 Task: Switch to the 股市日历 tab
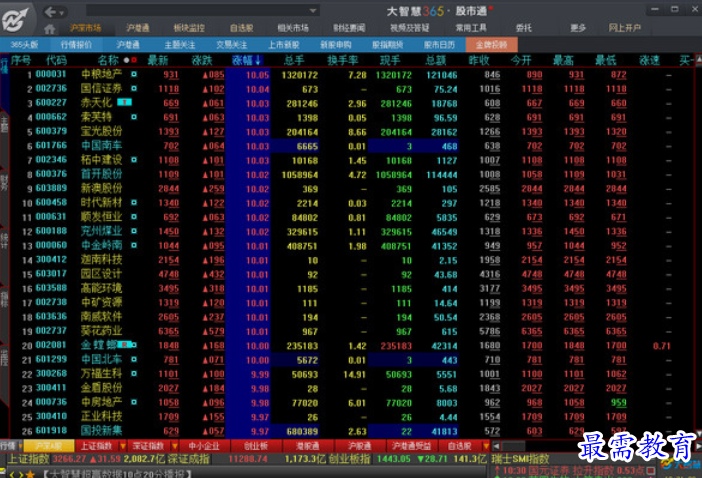pyautogui.click(x=439, y=45)
